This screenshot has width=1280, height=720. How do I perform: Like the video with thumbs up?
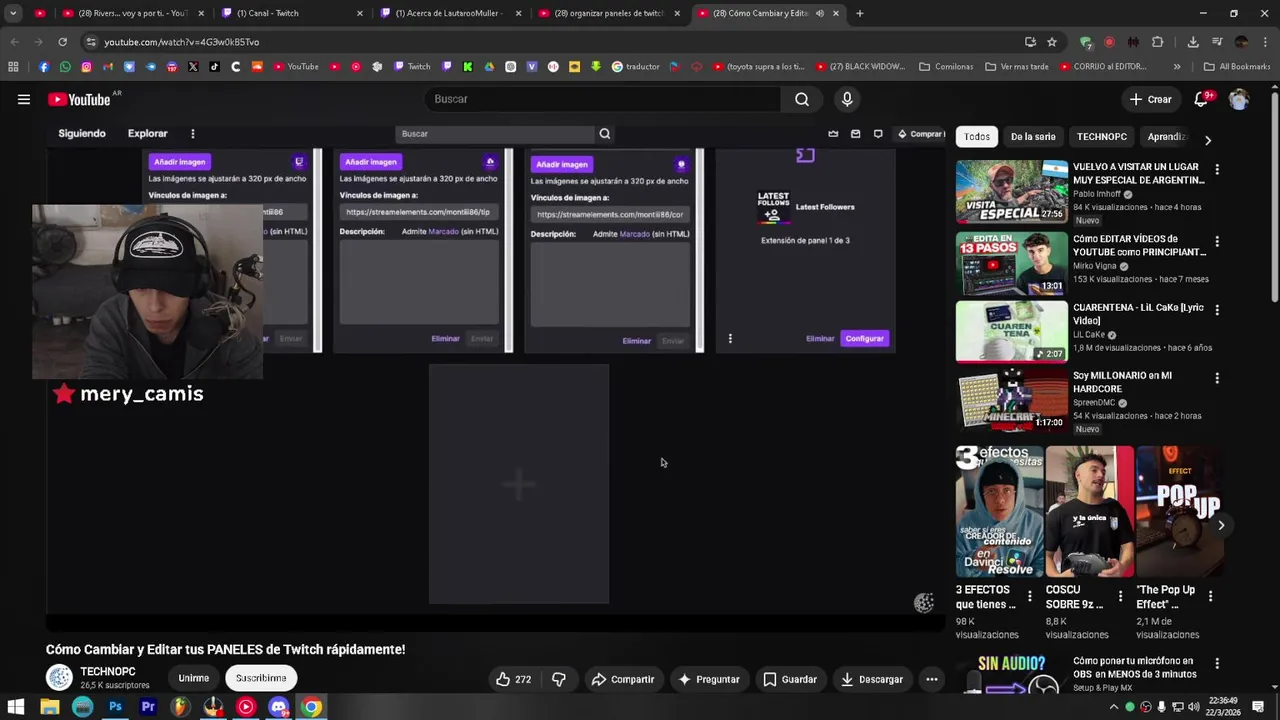(513, 679)
